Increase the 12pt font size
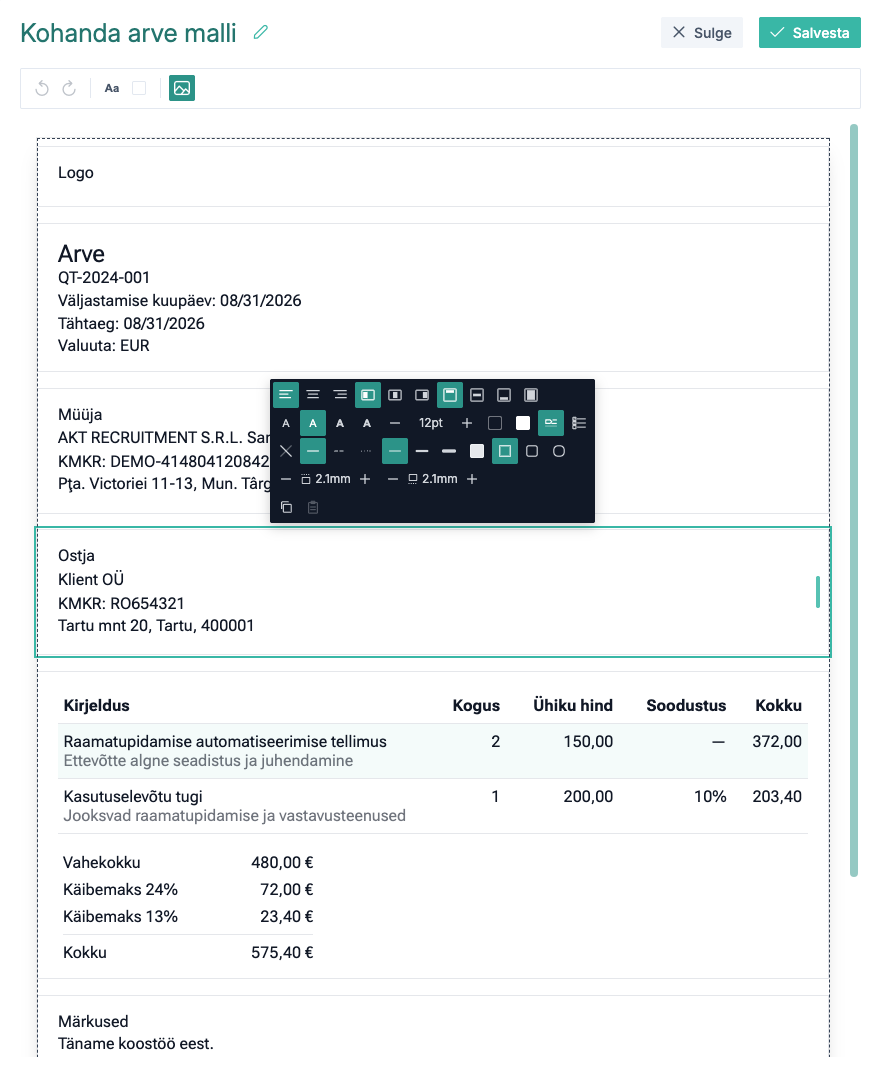Viewport: 878px width, 1075px height. click(467, 423)
